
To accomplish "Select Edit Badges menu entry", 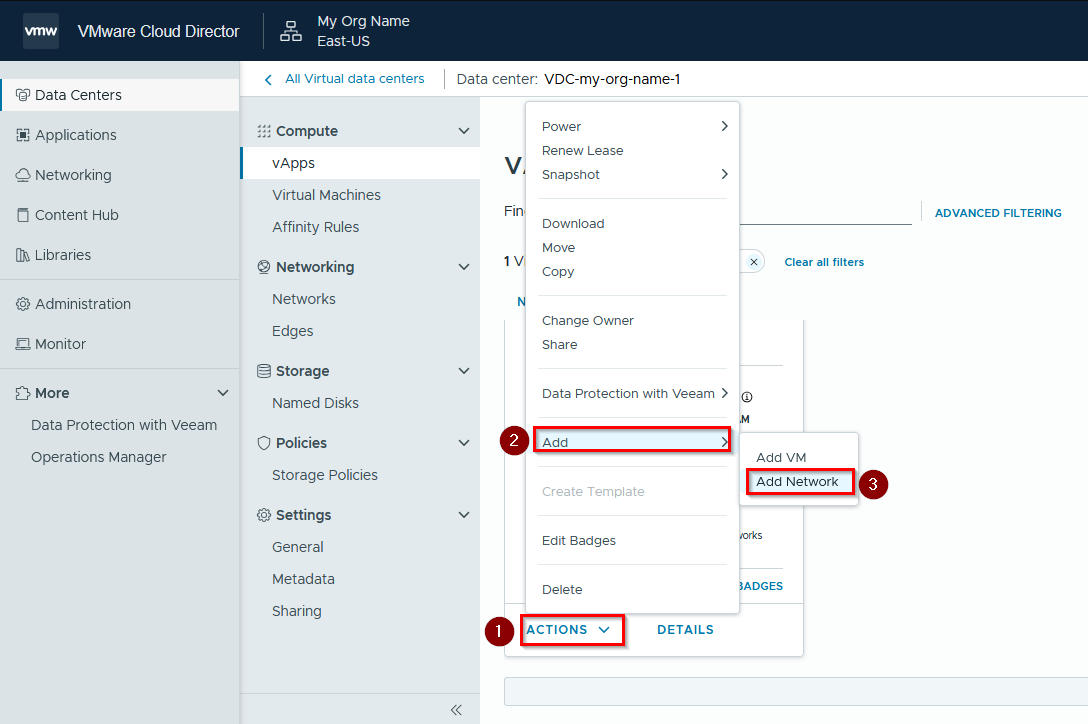I will coord(579,541).
